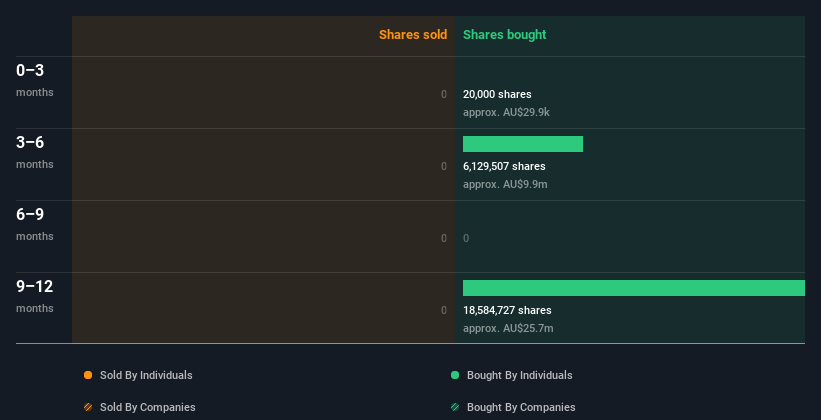This screenshot has height=420, width=821.
Task: Click the green Bought By Individuals legend dot
Action: pos(455,375)
